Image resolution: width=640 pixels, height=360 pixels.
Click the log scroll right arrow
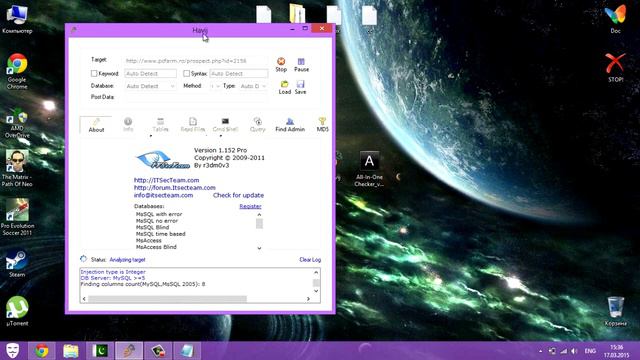308,299
